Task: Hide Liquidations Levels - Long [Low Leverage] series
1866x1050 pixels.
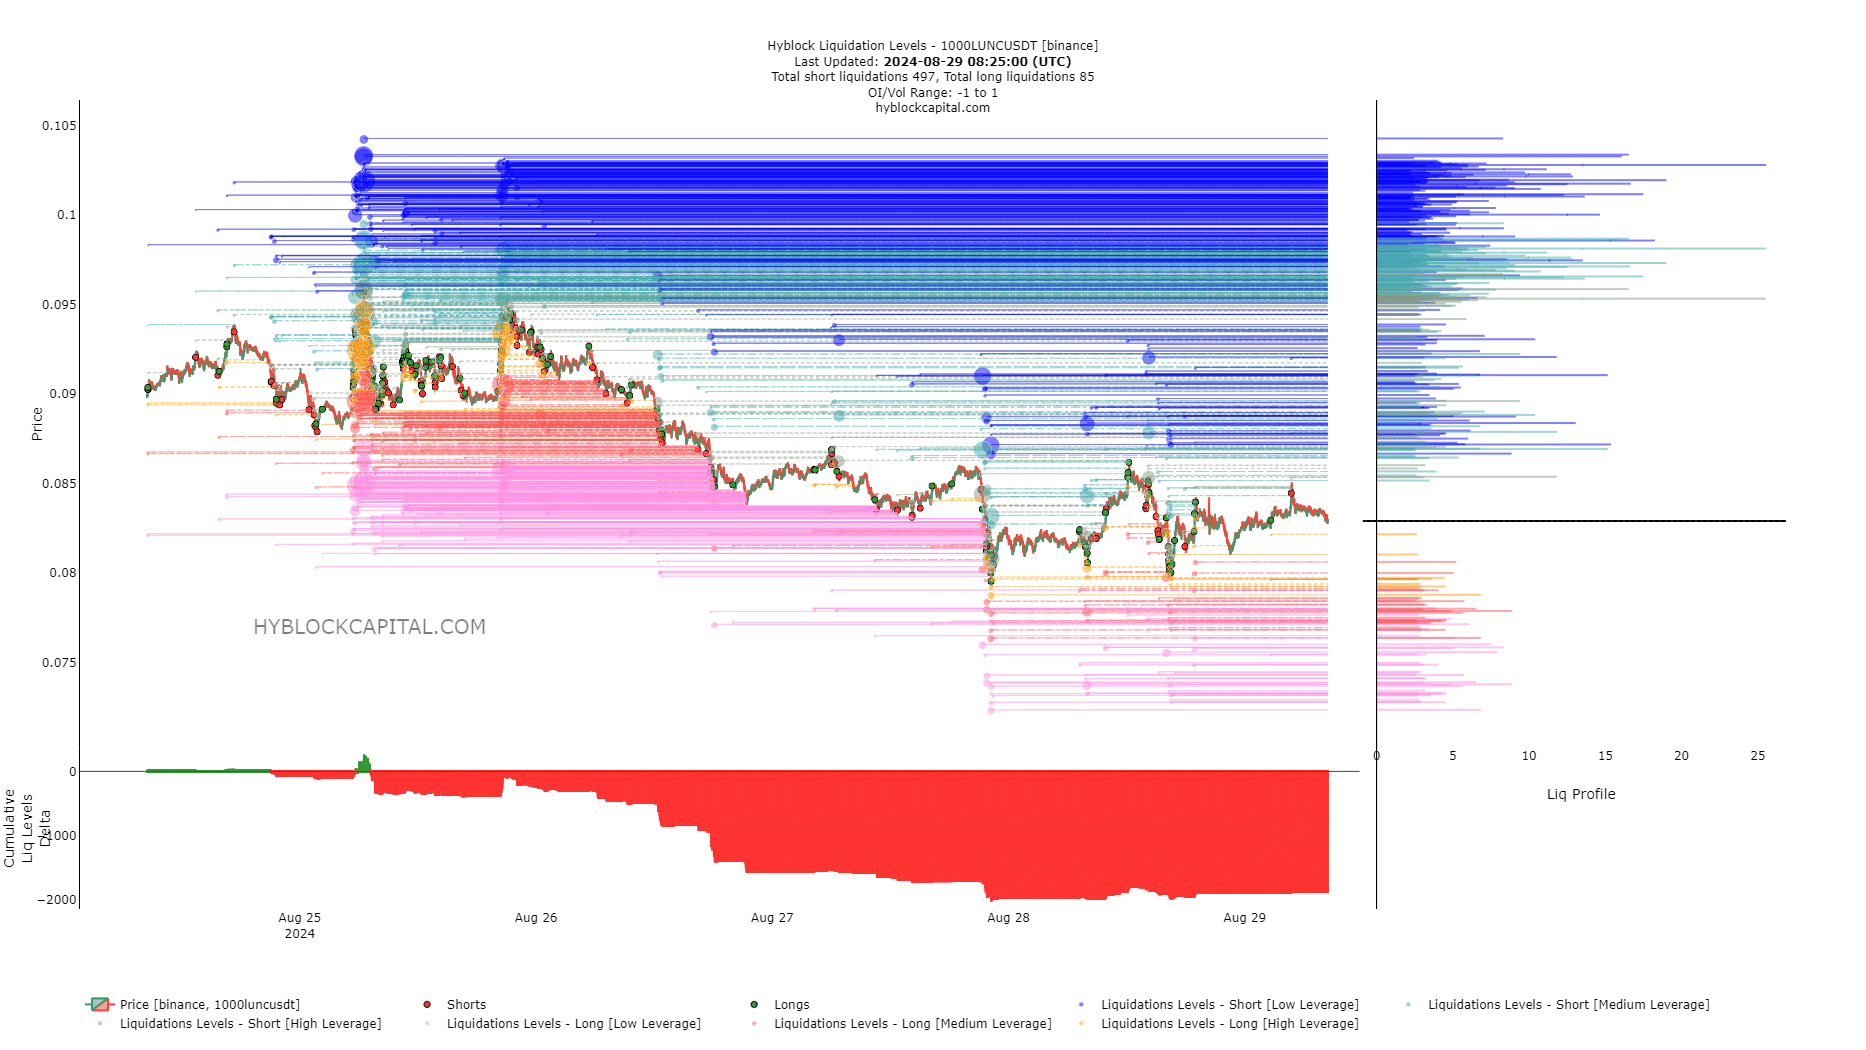Action: coord(562,1023)
